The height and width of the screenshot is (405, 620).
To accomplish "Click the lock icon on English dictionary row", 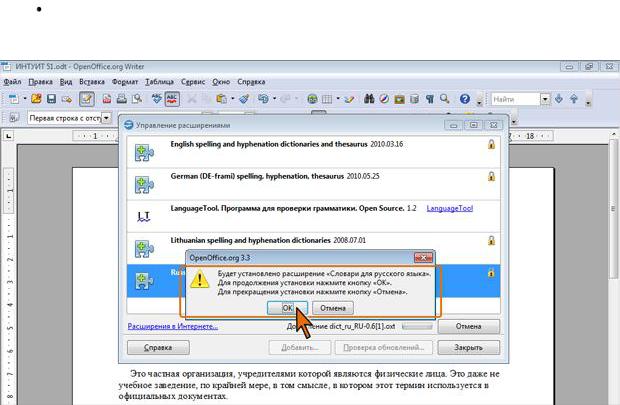I will click(491, 144).
